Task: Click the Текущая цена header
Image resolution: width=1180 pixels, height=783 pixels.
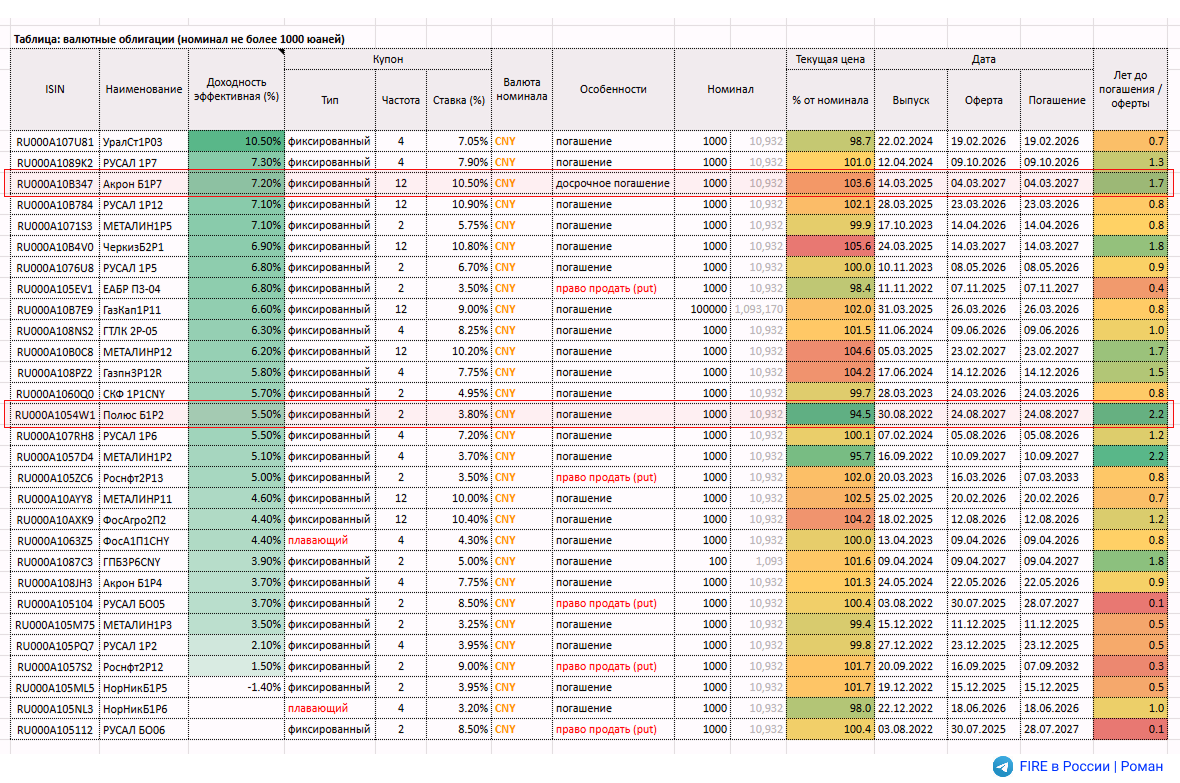Action: point(830,59)
